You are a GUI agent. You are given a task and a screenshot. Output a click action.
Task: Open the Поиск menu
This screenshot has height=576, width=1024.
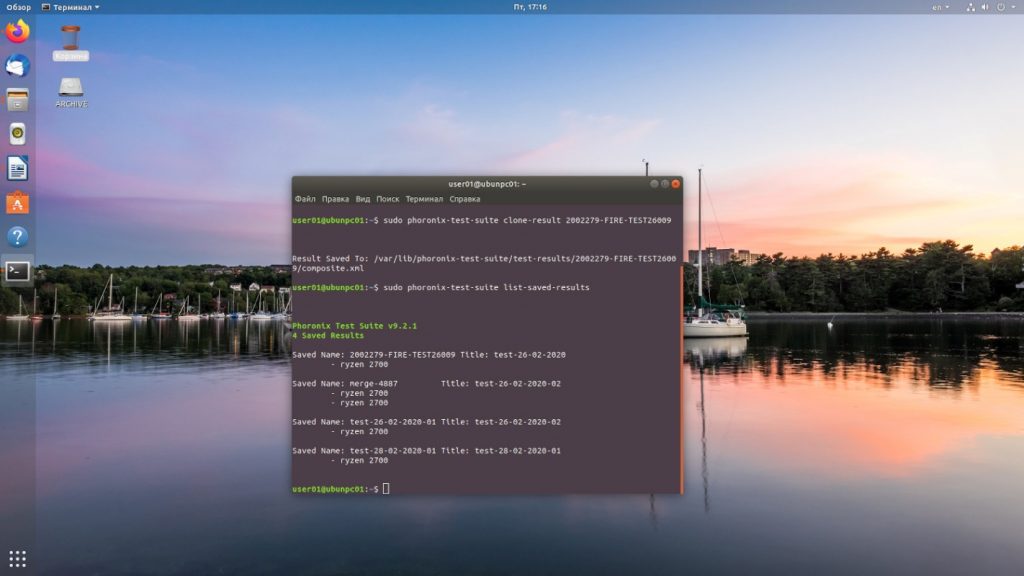coord(387,199)
